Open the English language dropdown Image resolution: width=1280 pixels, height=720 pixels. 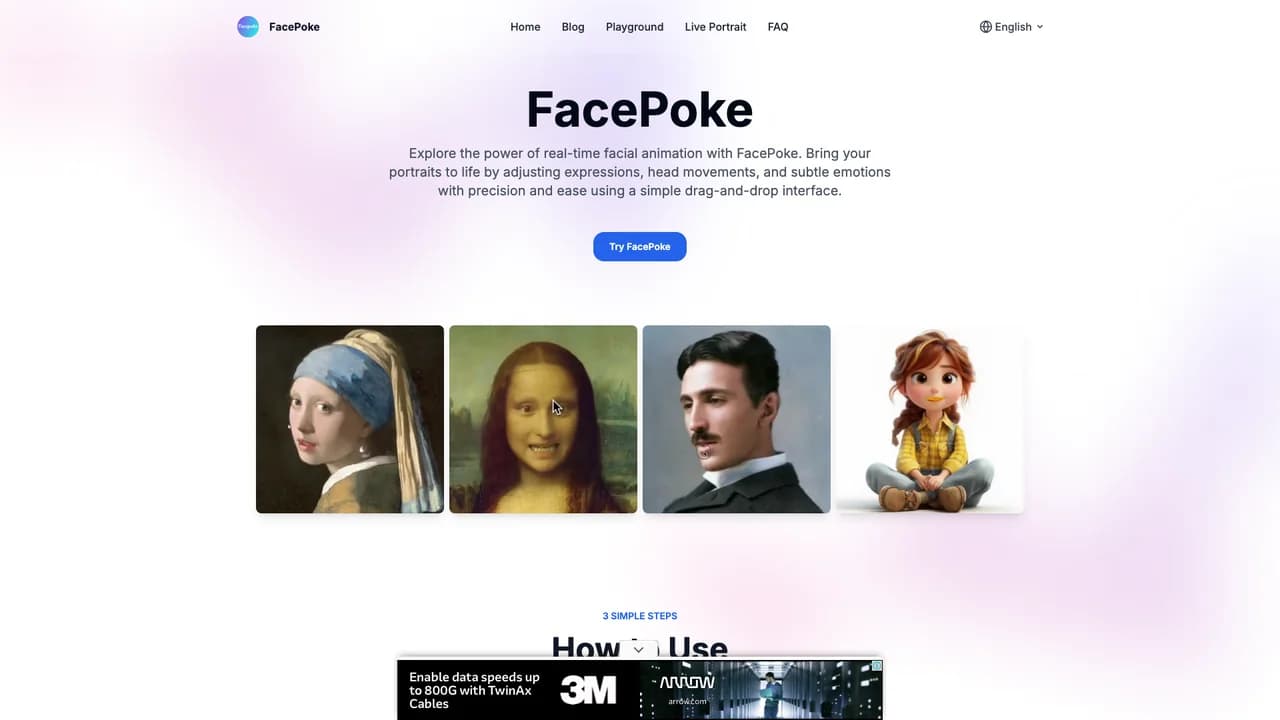coord(1011,27)
